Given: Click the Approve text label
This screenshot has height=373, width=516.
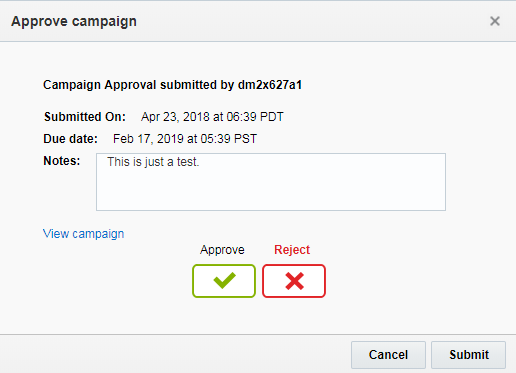Looking at the screenshot, I should [222, 250].
